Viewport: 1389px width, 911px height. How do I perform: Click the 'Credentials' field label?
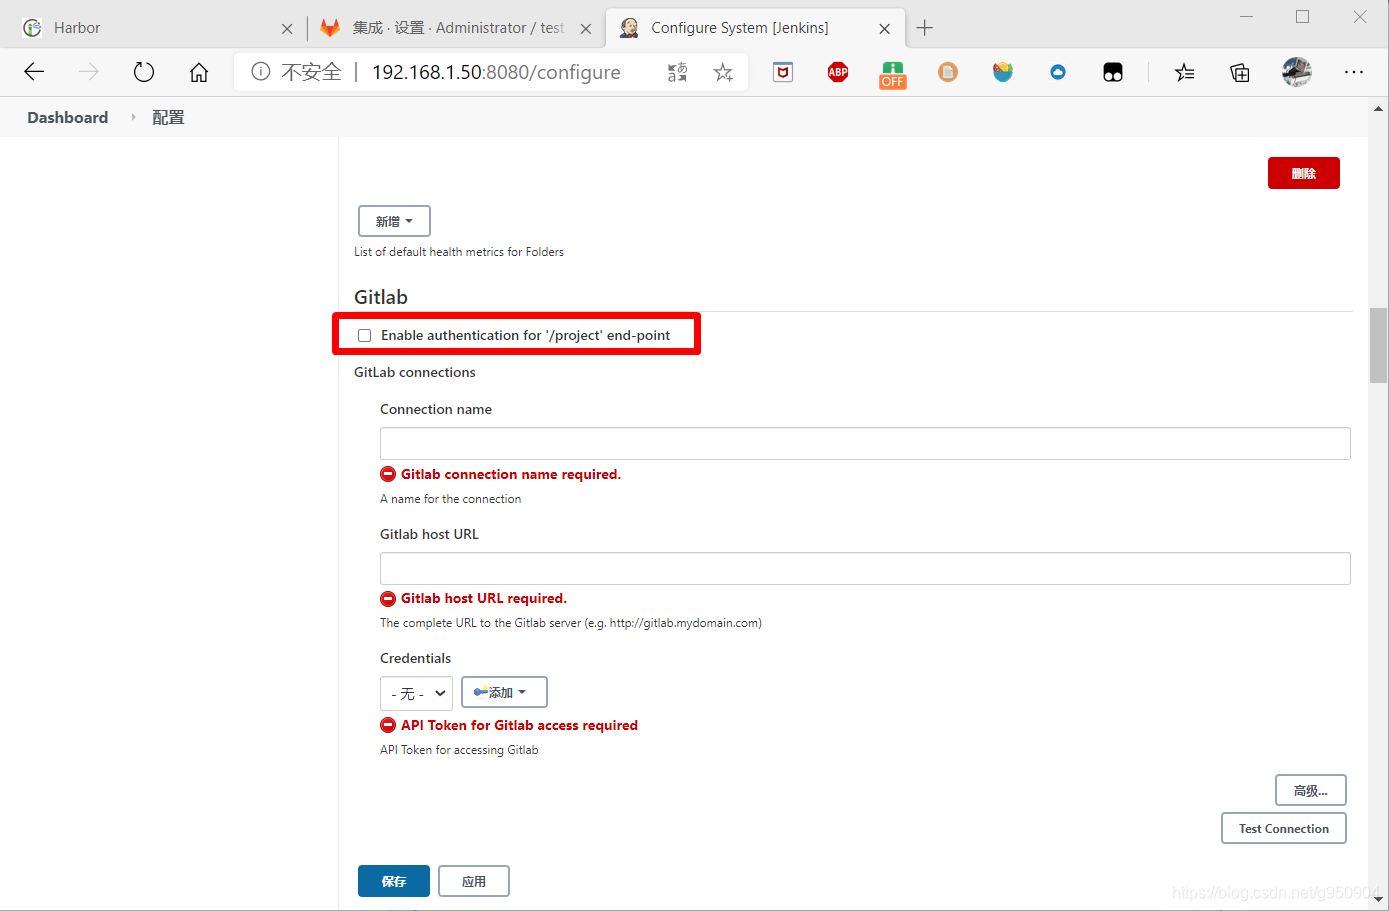click(x=415, y=658)
